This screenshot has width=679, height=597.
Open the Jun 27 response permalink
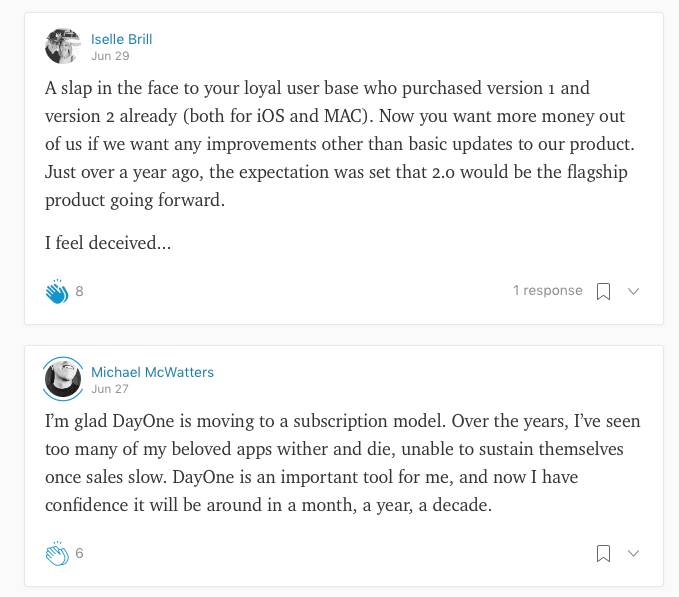pos(108,389)
